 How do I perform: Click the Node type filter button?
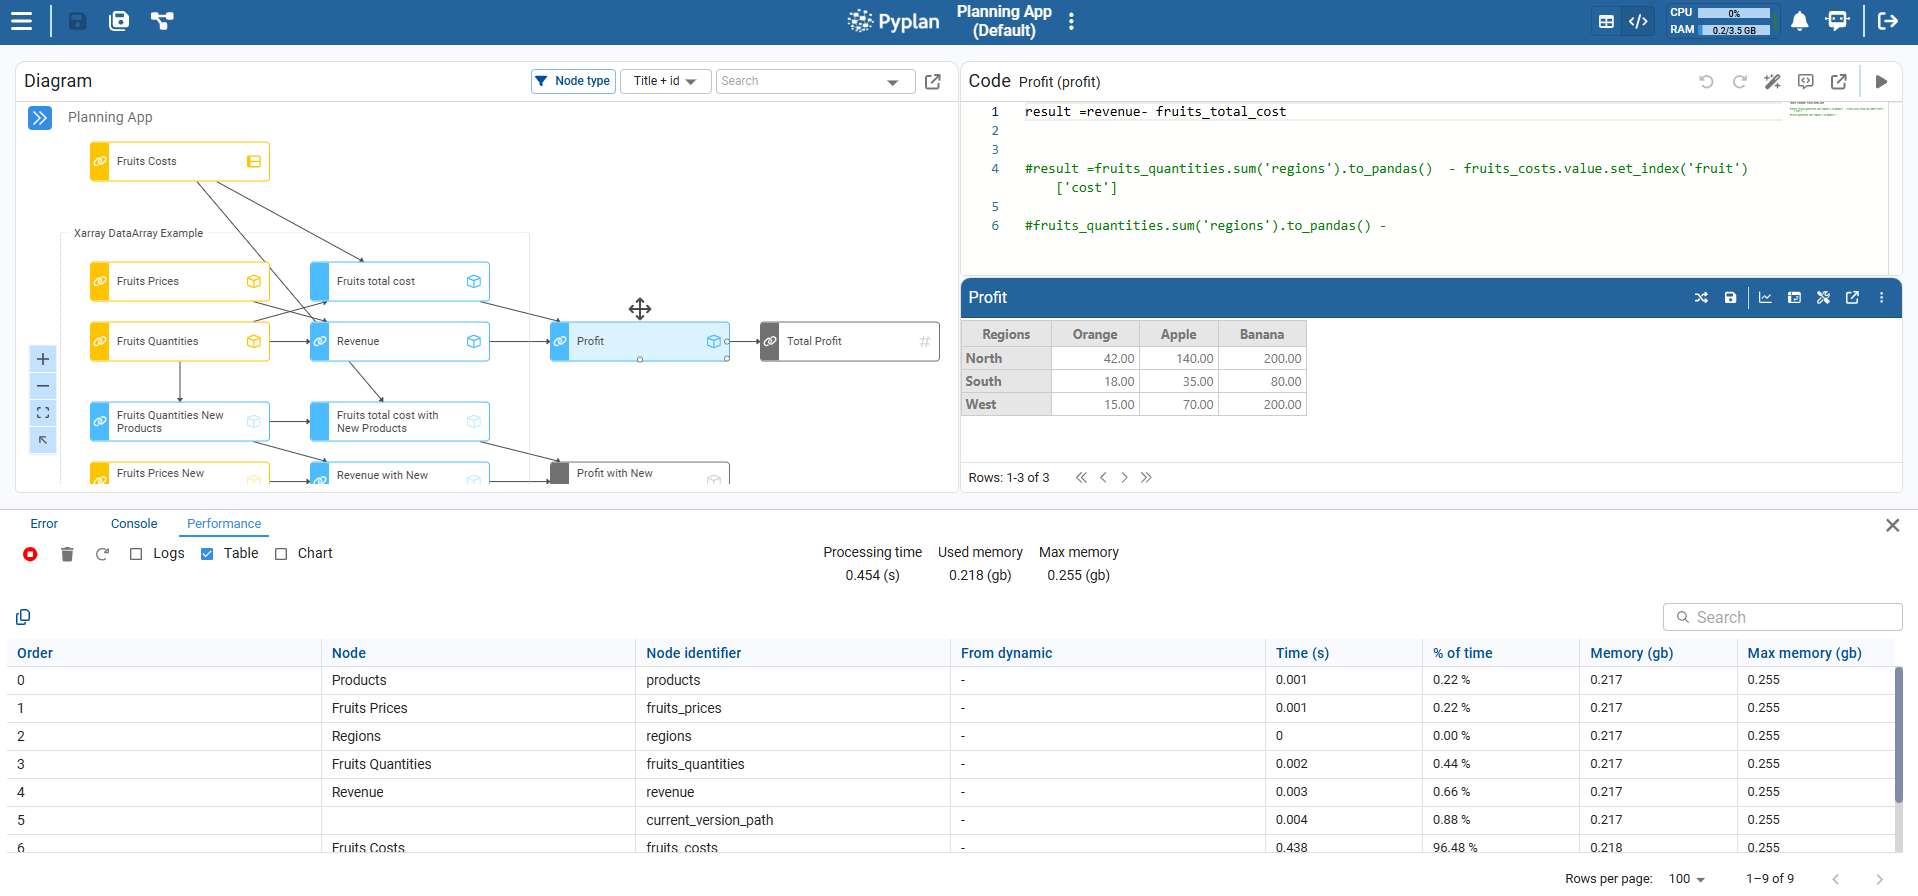pyautogui.click(x=573, y=81)
